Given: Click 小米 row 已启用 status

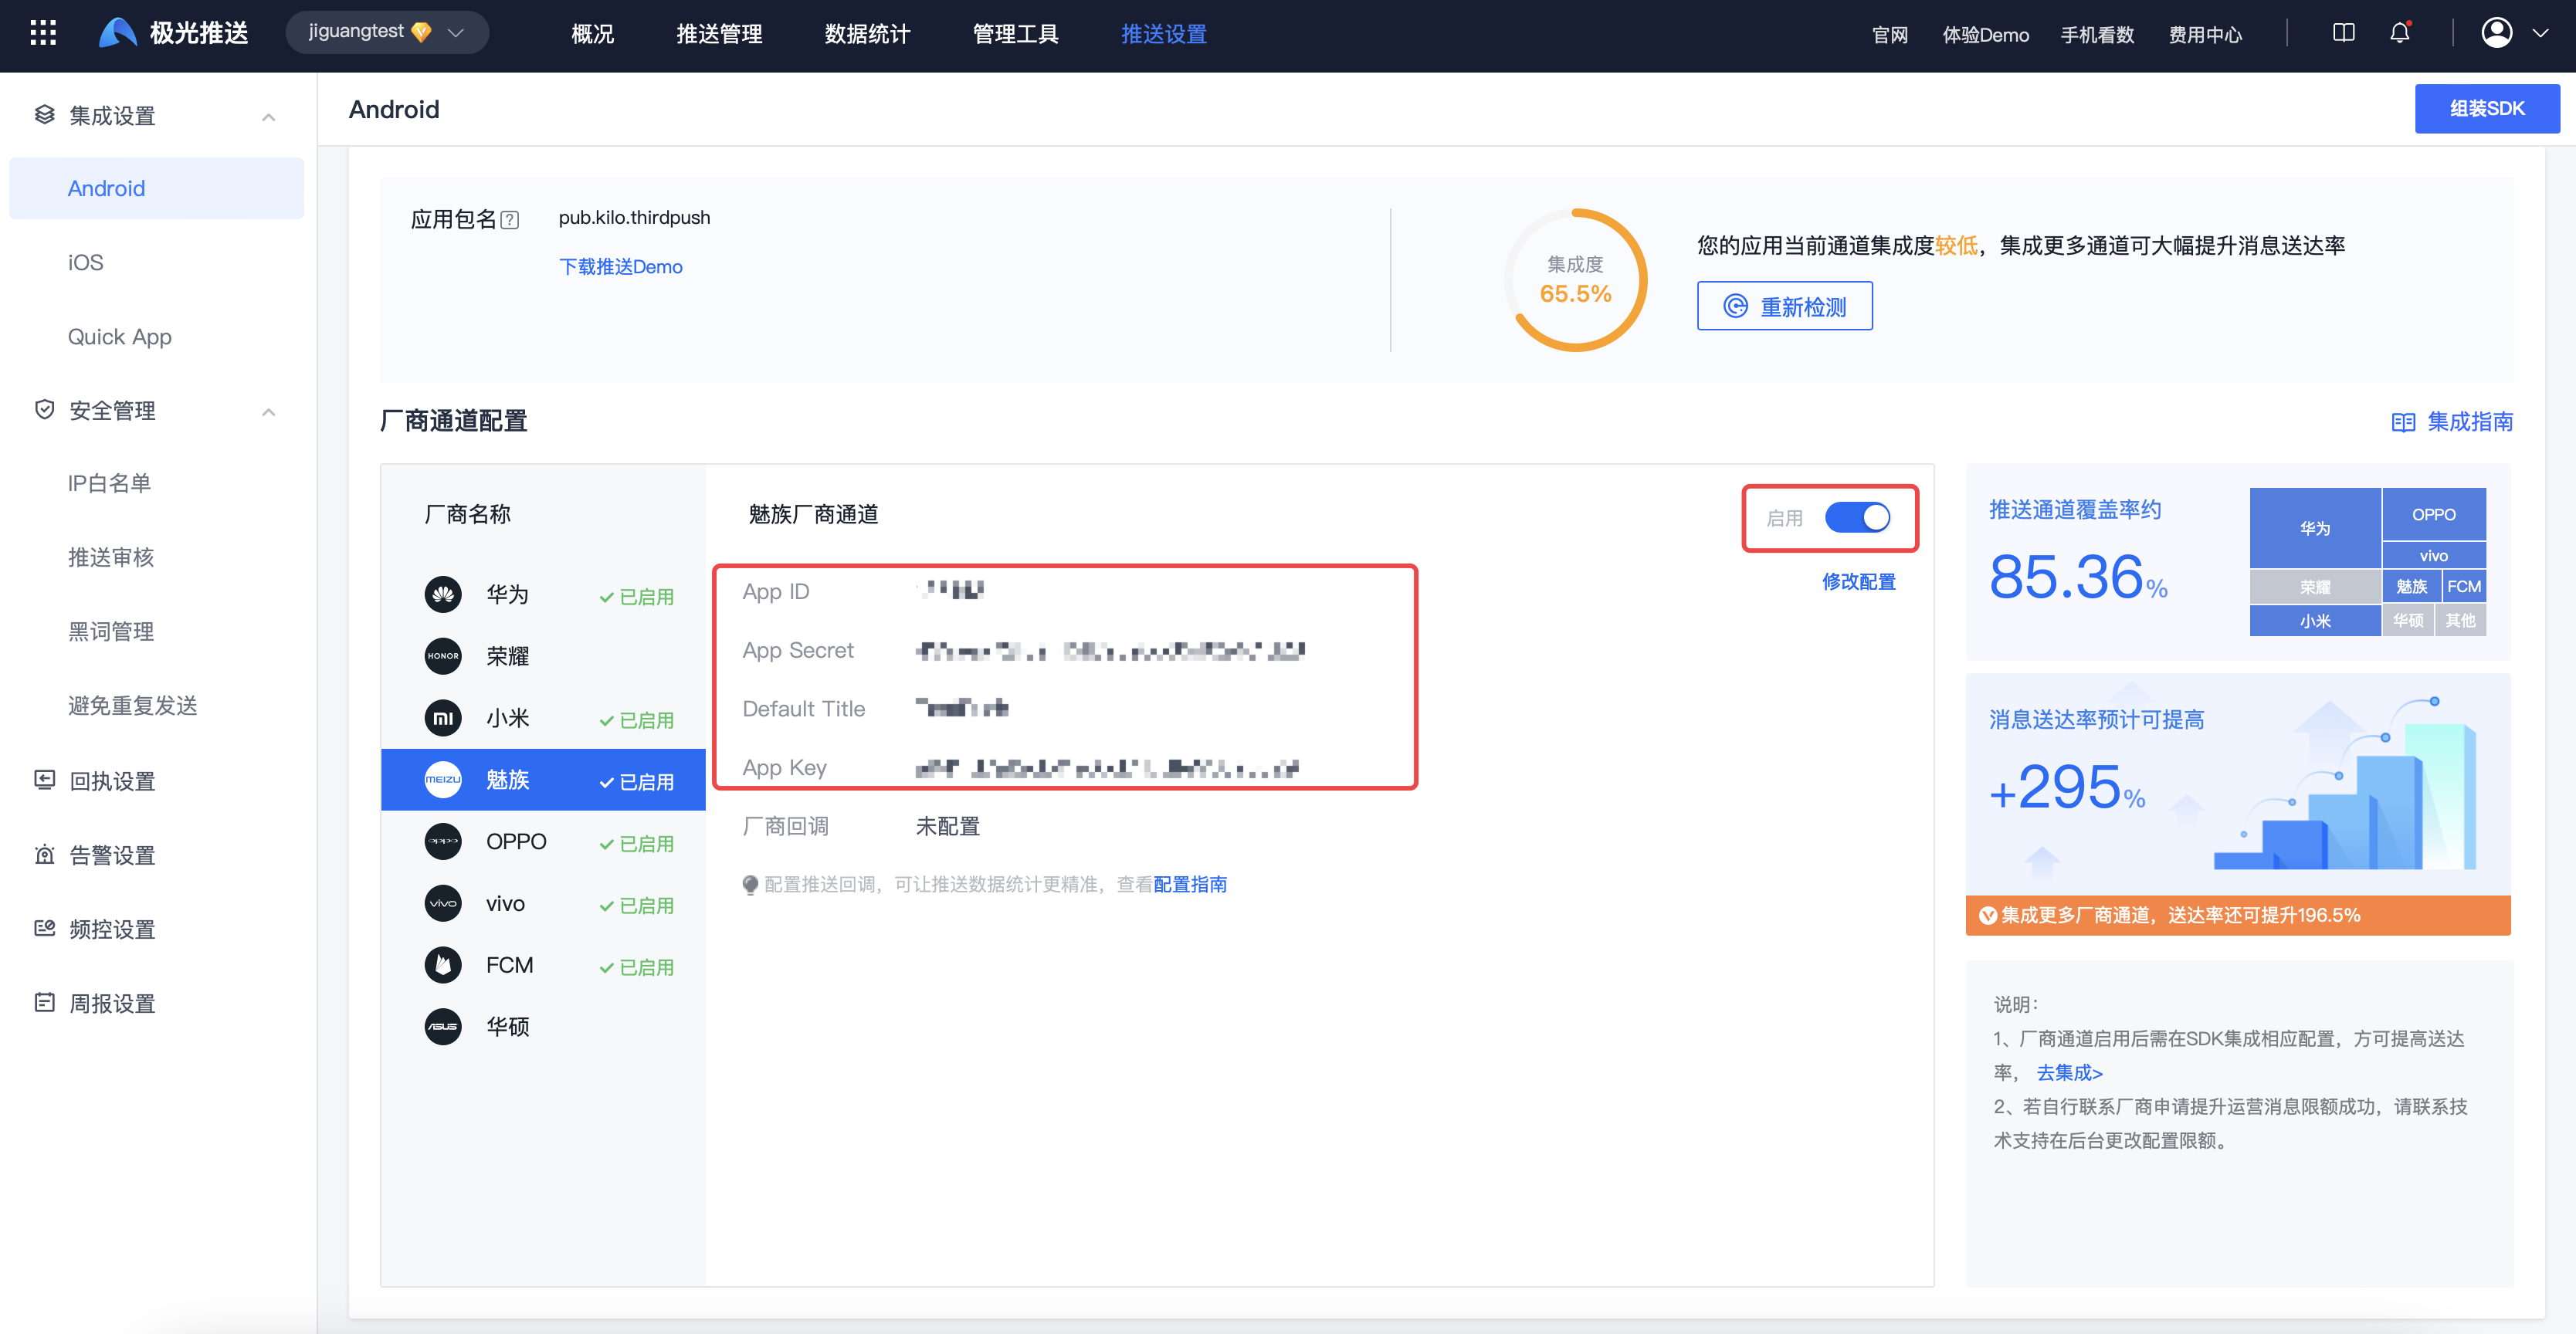Looking at the screenshot, I should 636,720.
